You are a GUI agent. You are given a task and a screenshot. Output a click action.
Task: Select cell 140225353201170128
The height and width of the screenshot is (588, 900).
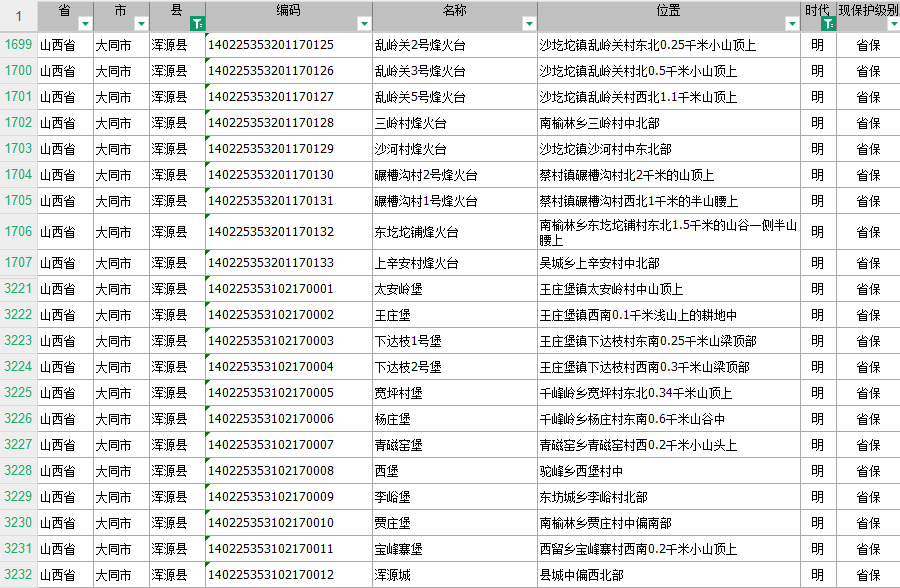pos(289,123)
